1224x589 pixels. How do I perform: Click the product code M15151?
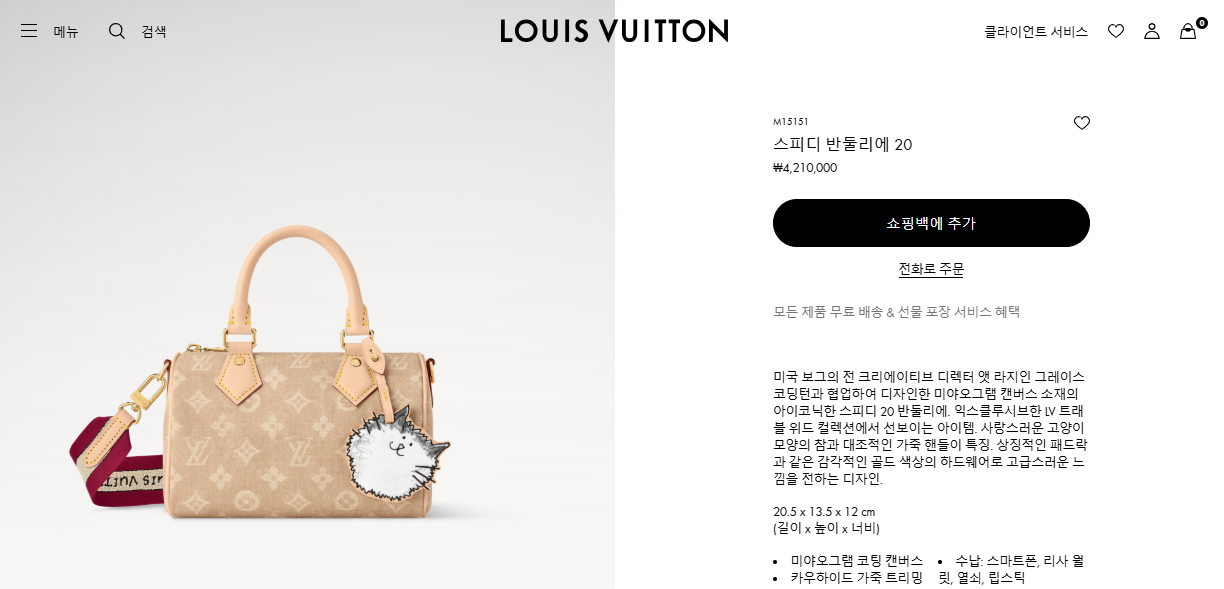tap(791, 121)
